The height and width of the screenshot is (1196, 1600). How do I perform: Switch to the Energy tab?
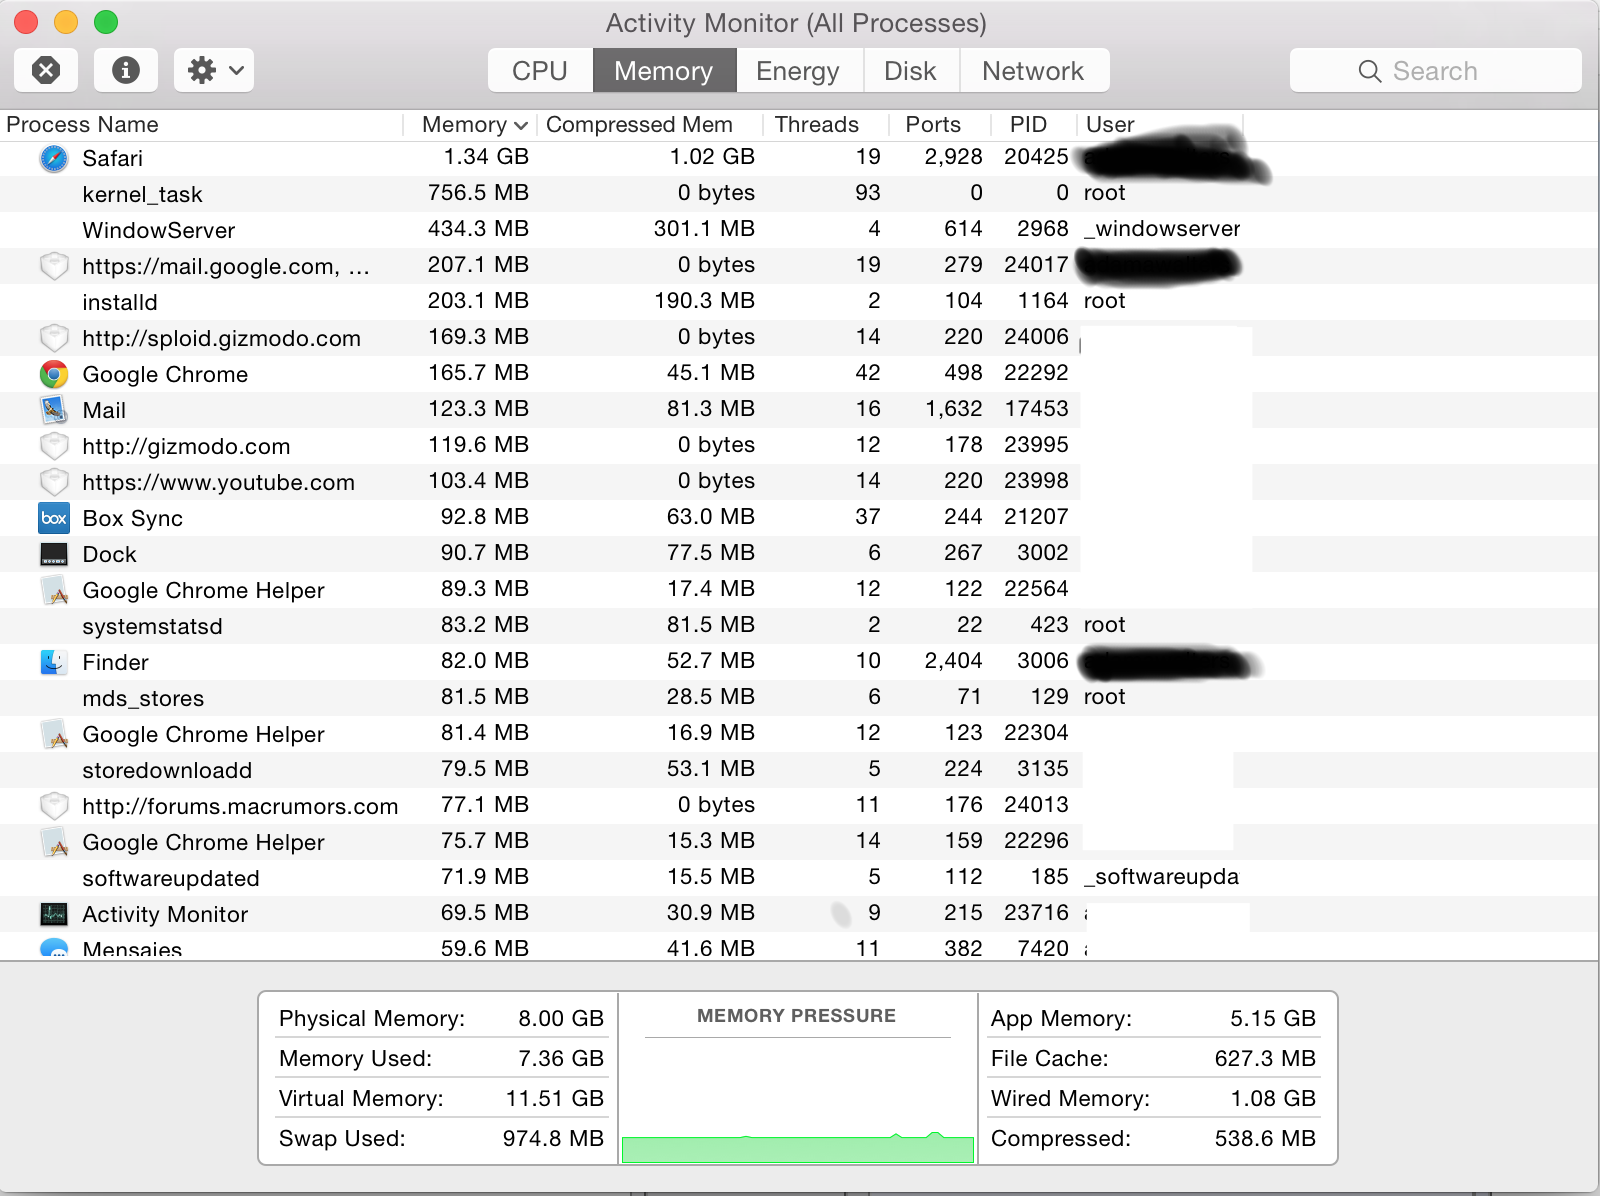click(798, 71)
